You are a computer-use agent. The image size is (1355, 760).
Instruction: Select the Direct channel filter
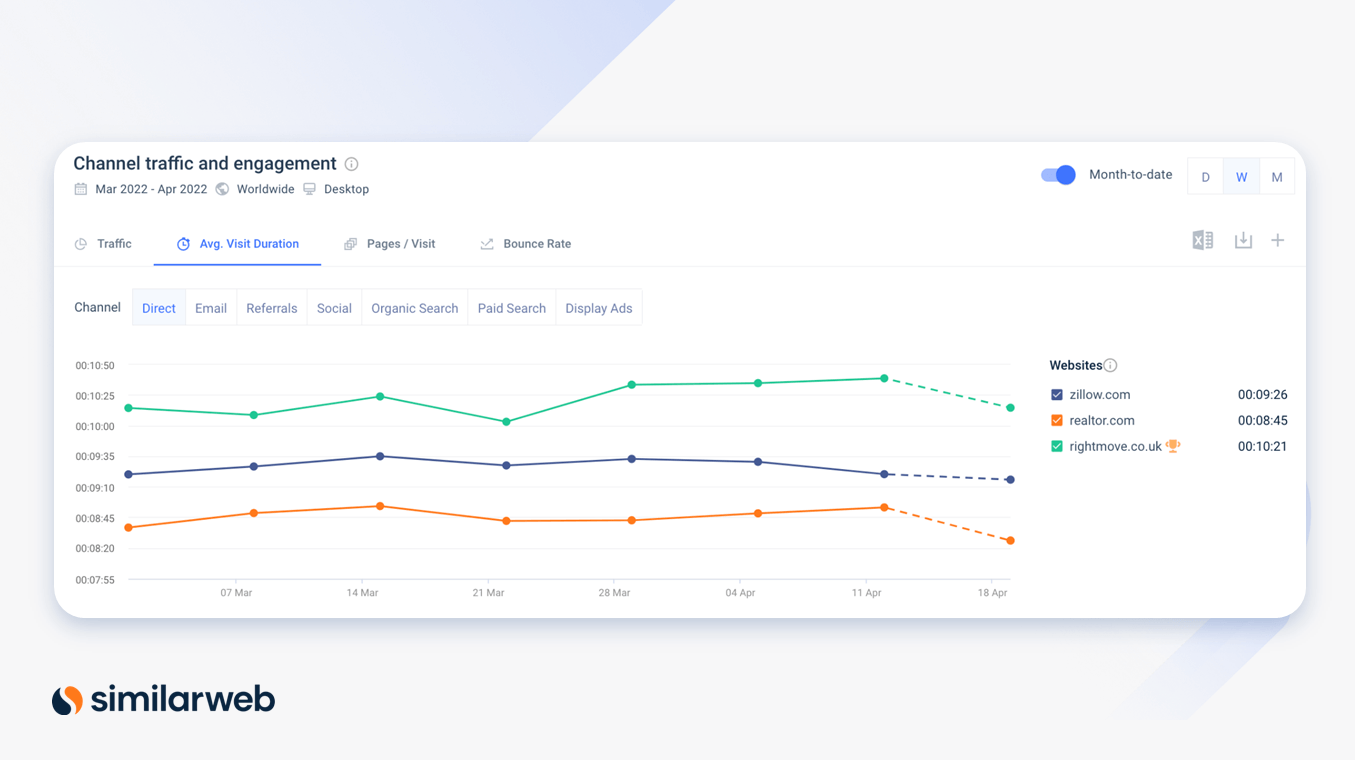click(x=159, y=308)
